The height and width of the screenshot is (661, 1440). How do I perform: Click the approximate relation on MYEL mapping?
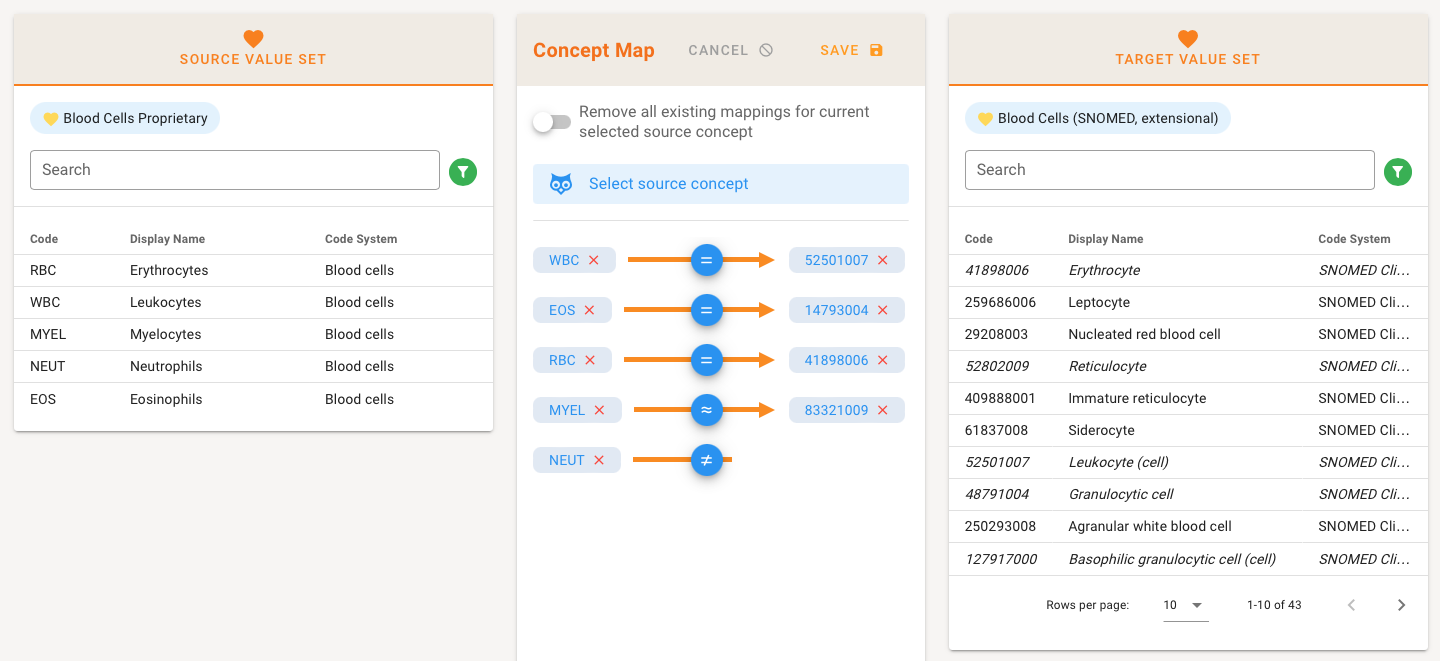[x=706, y=410]
